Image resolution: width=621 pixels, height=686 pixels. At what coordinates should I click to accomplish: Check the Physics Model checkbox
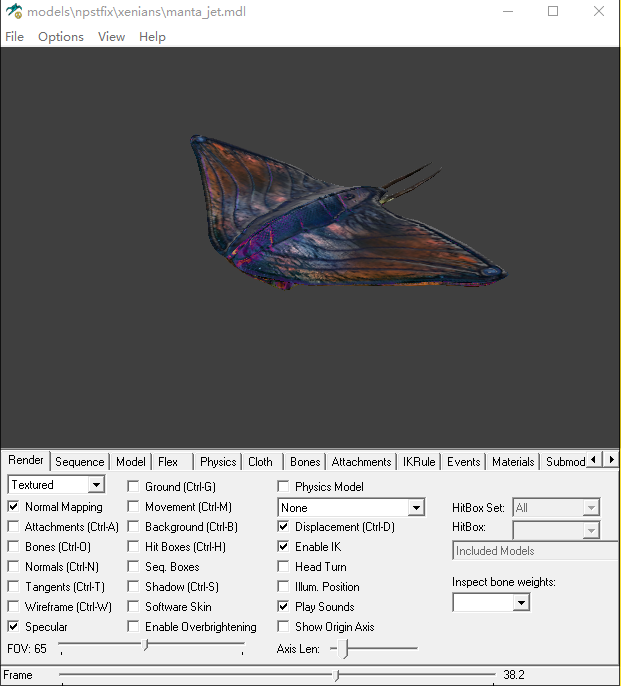pos(283,486)
